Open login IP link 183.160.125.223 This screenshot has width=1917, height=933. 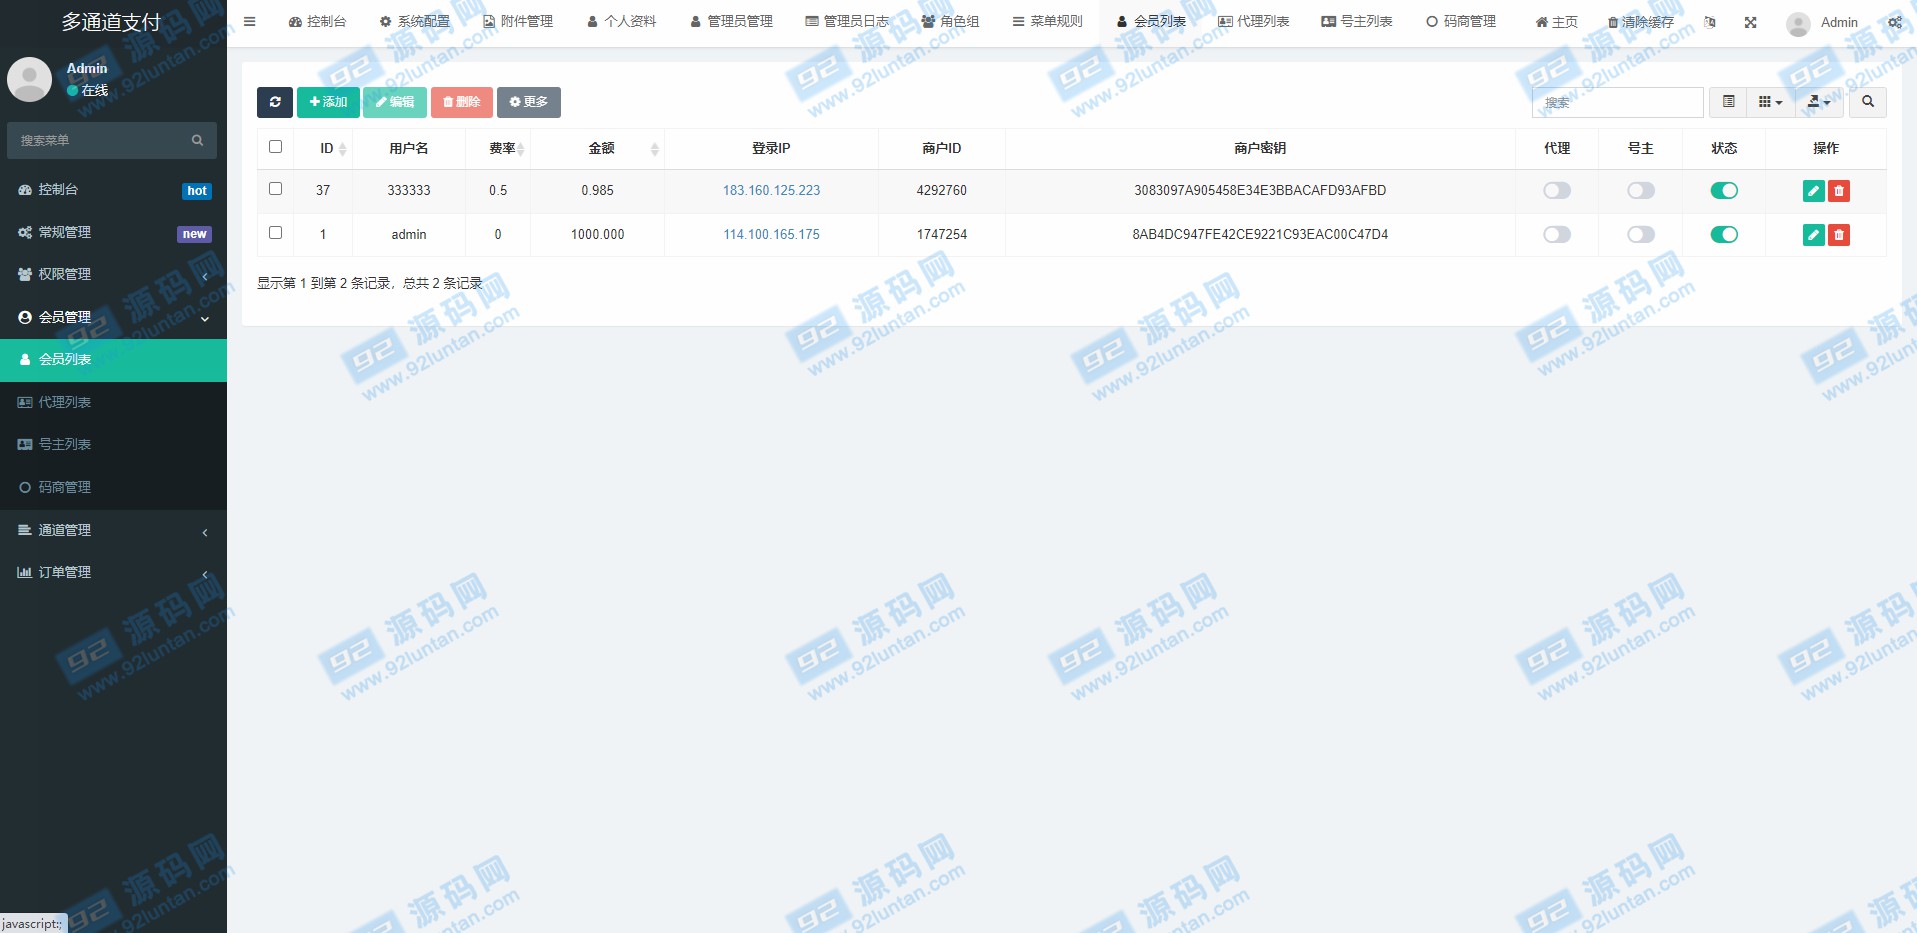[x=771, y=191]
